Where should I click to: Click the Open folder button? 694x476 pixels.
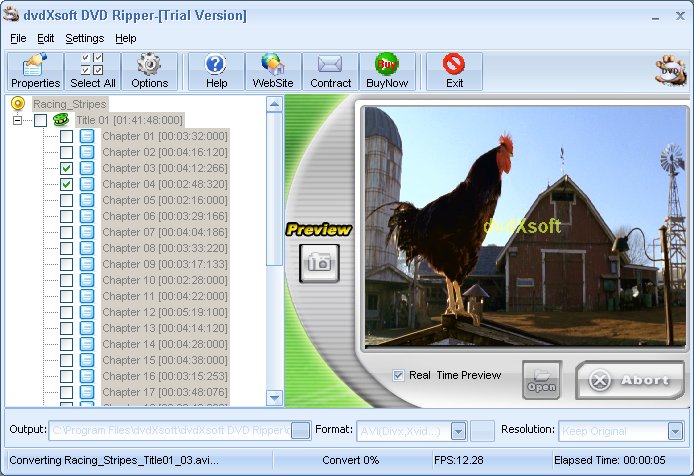542,380
